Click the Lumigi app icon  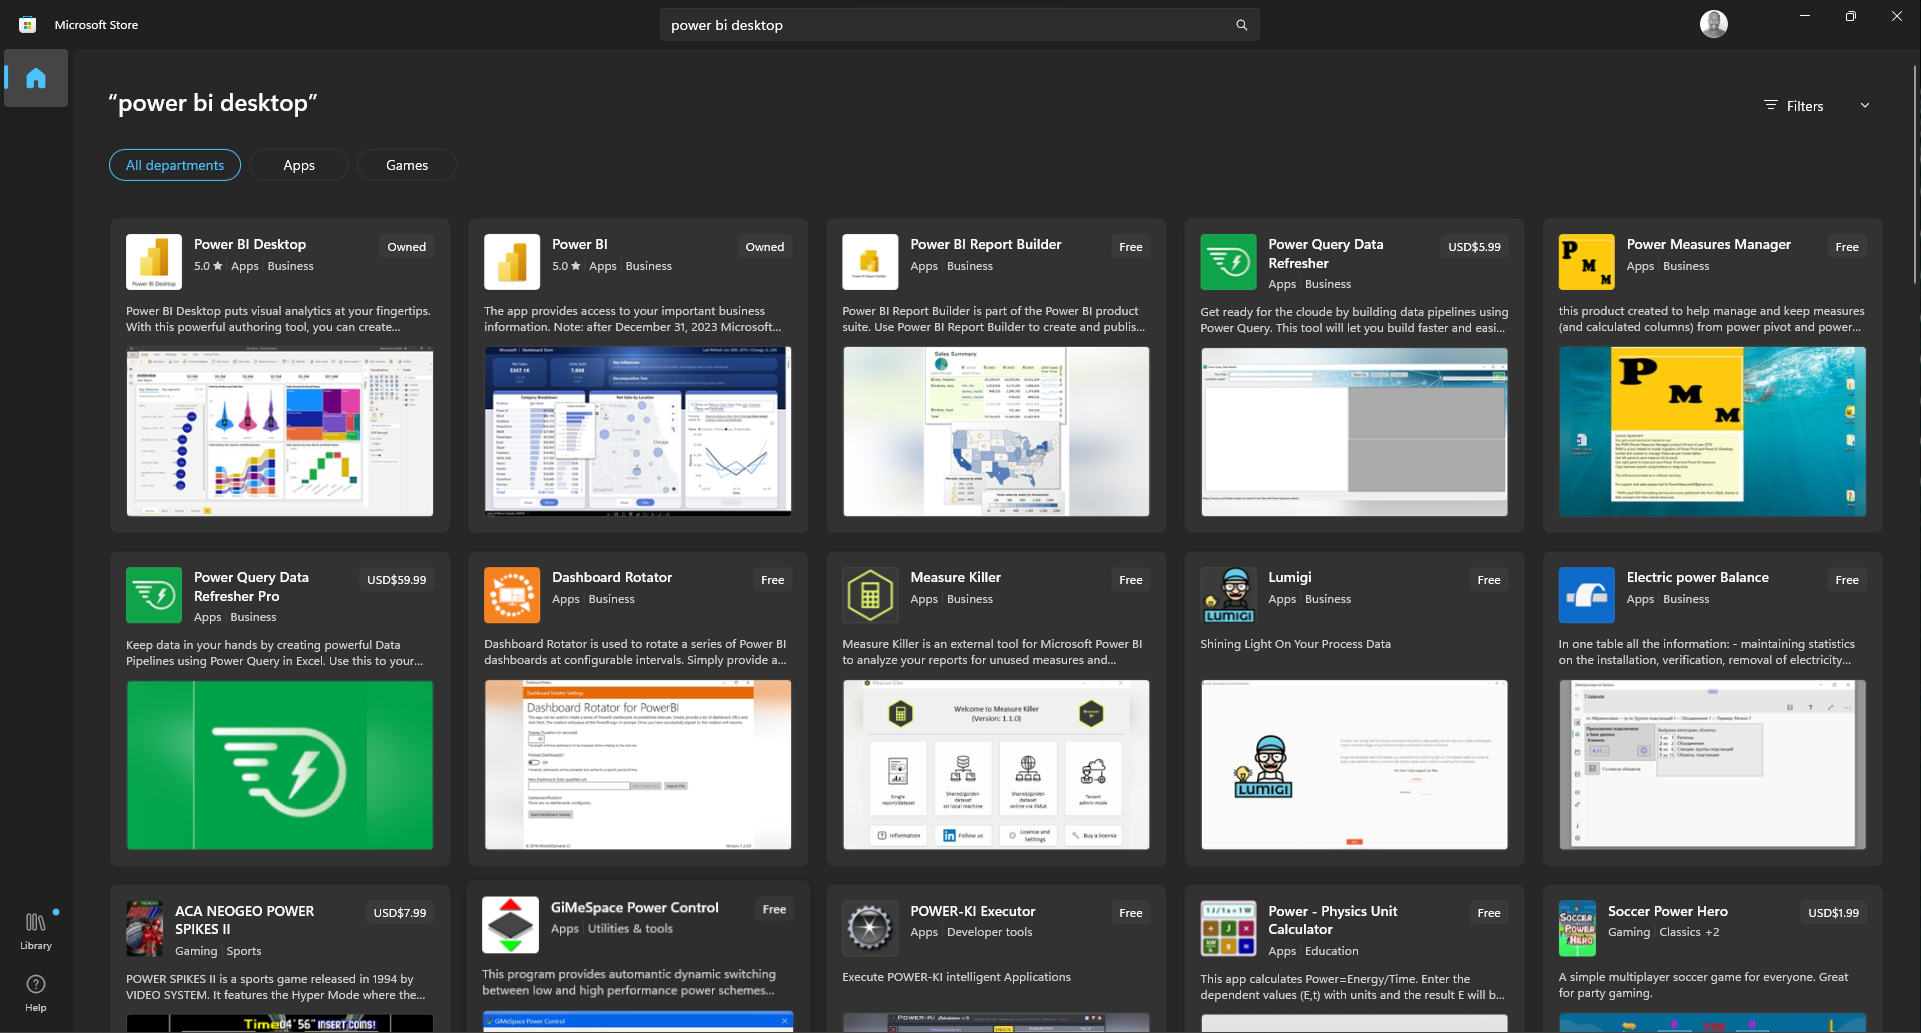1228,595
